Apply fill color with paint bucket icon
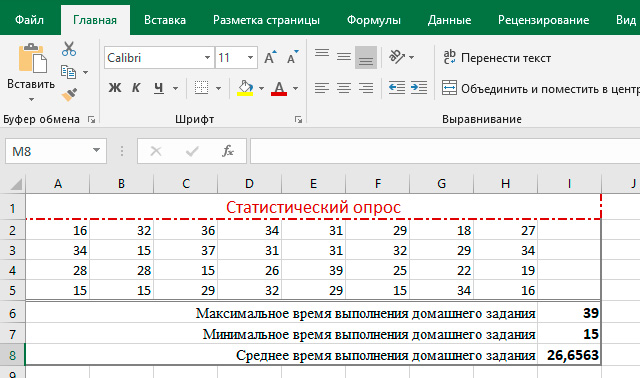Image resolution: width=640 pixels, height=378 pixels. (245, 88)
